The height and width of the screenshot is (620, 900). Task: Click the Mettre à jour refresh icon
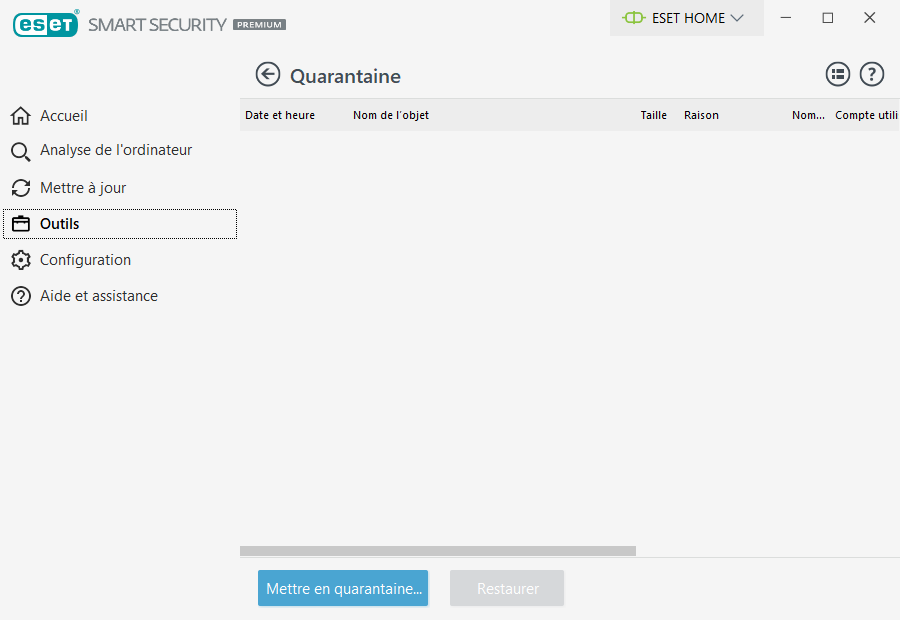tap(21, 188)
